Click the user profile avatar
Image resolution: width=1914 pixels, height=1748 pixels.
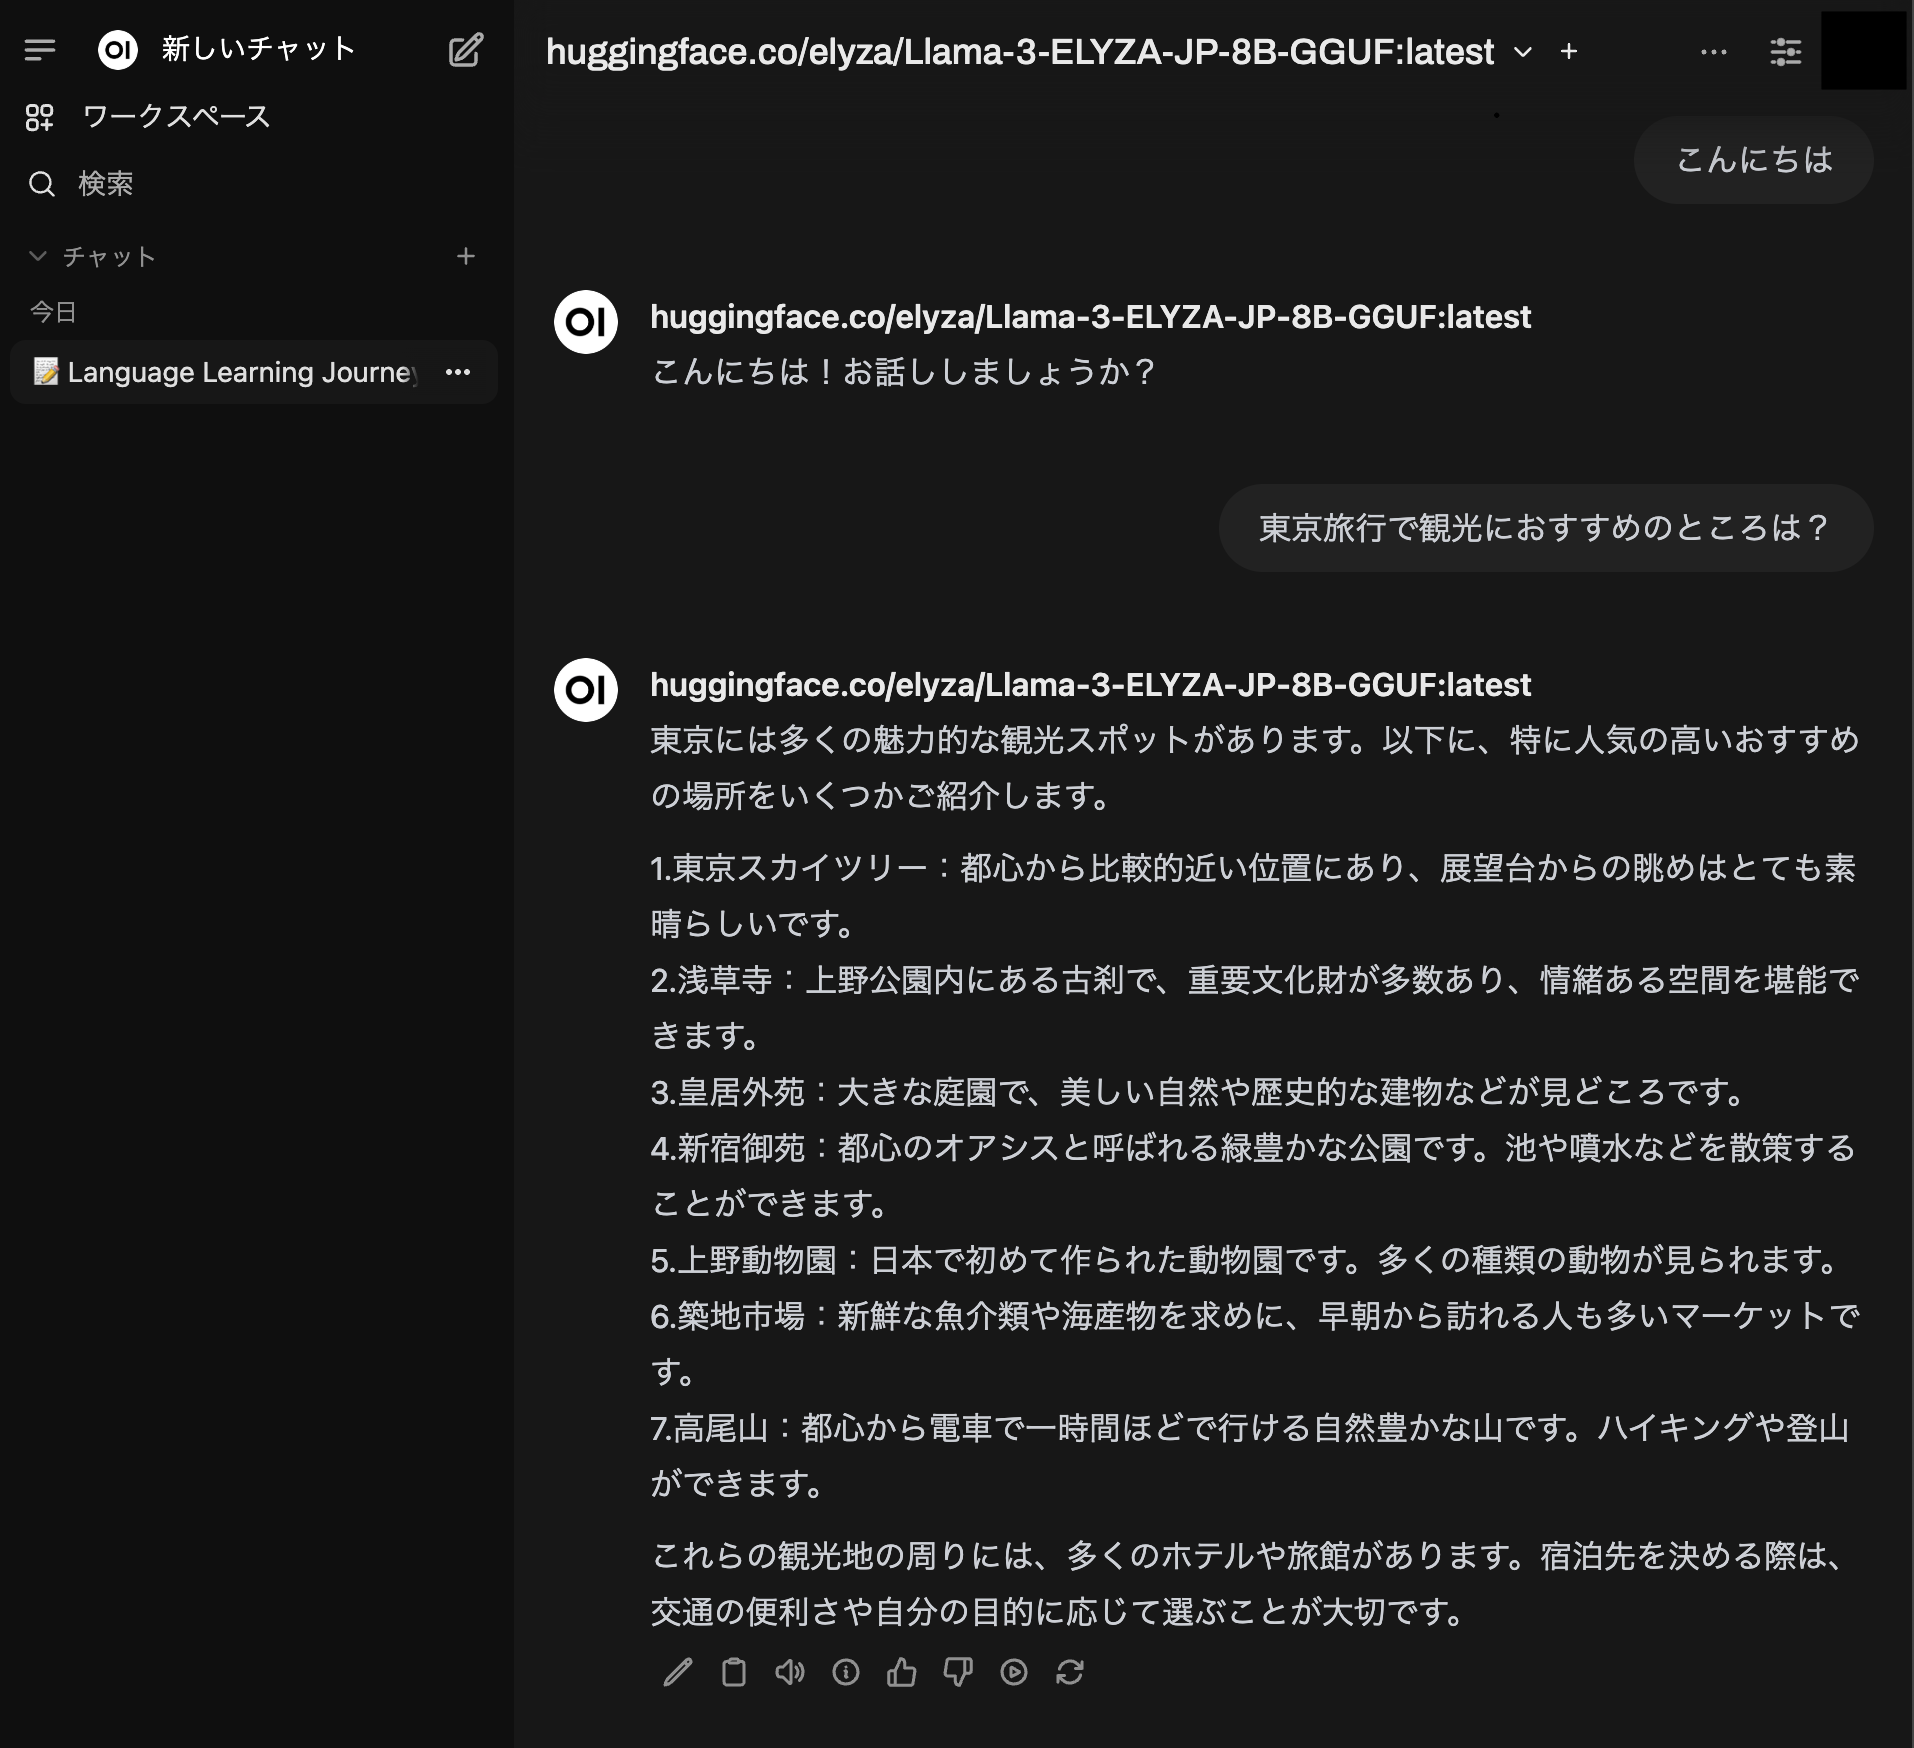pos(1863,51)
